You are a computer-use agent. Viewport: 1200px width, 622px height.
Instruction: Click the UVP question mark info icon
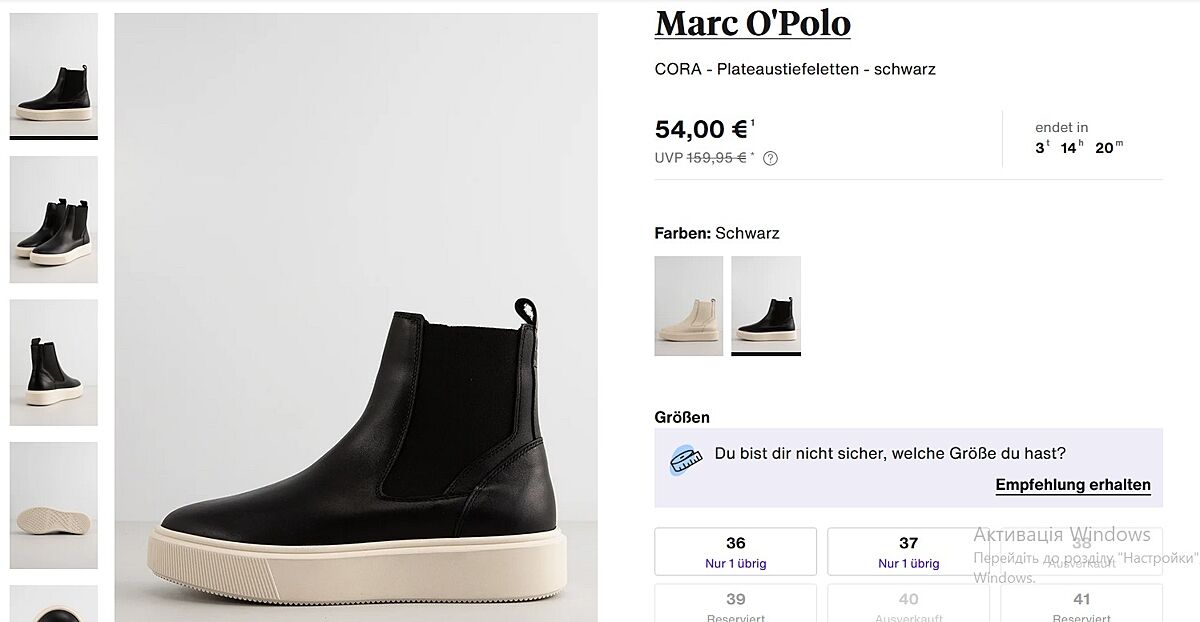(770, 158)
